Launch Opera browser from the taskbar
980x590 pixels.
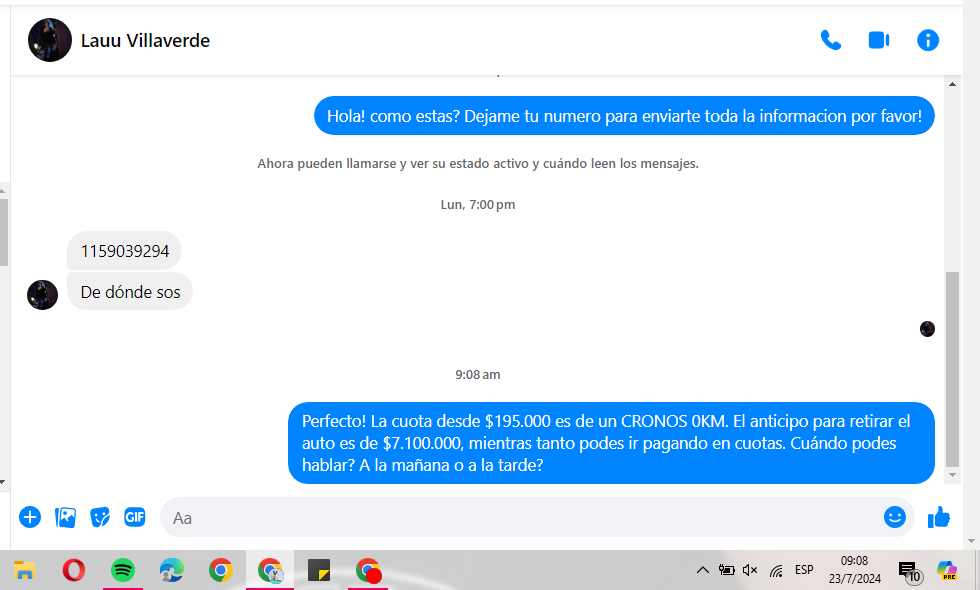pos(74,570)
